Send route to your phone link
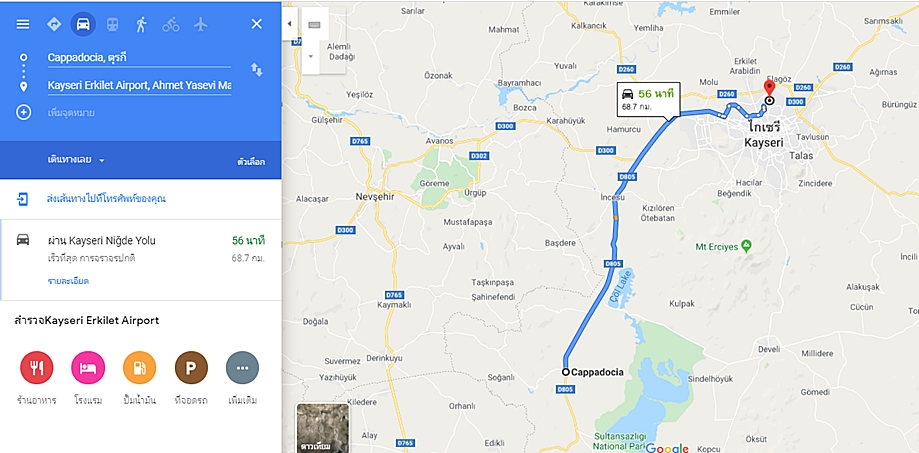The image size is (919, 453). tap(106, 199)
